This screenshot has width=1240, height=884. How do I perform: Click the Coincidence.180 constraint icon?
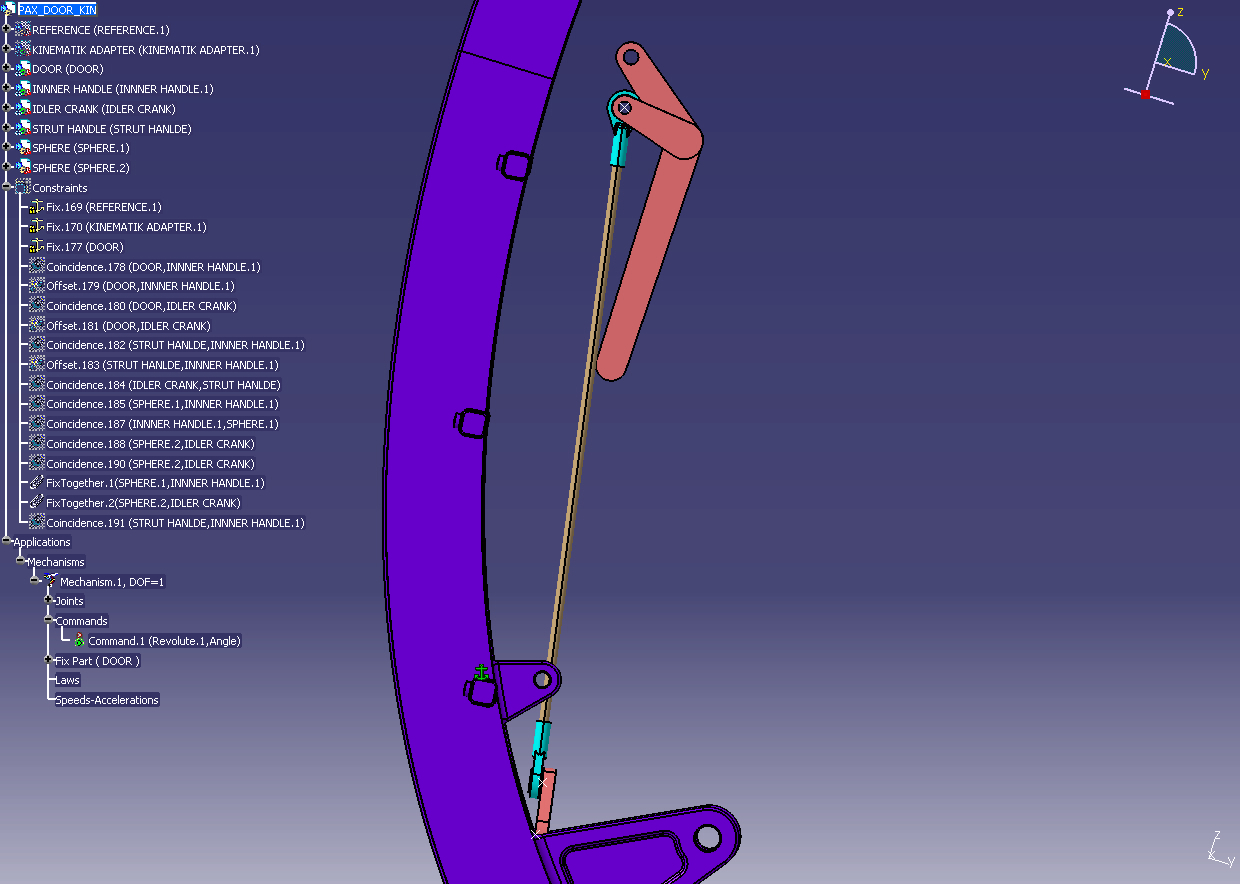pyautogui.click(x=37, y=305)
